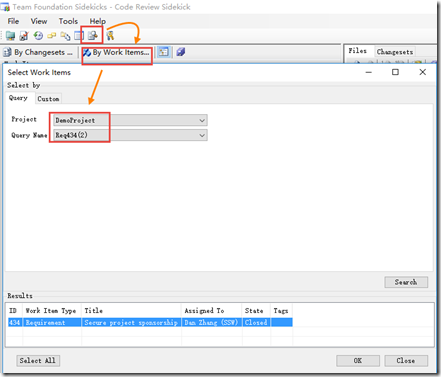Click By Work Items toolbar button
The height and width of the screenshot is (377, 441).
click(116, 52)
